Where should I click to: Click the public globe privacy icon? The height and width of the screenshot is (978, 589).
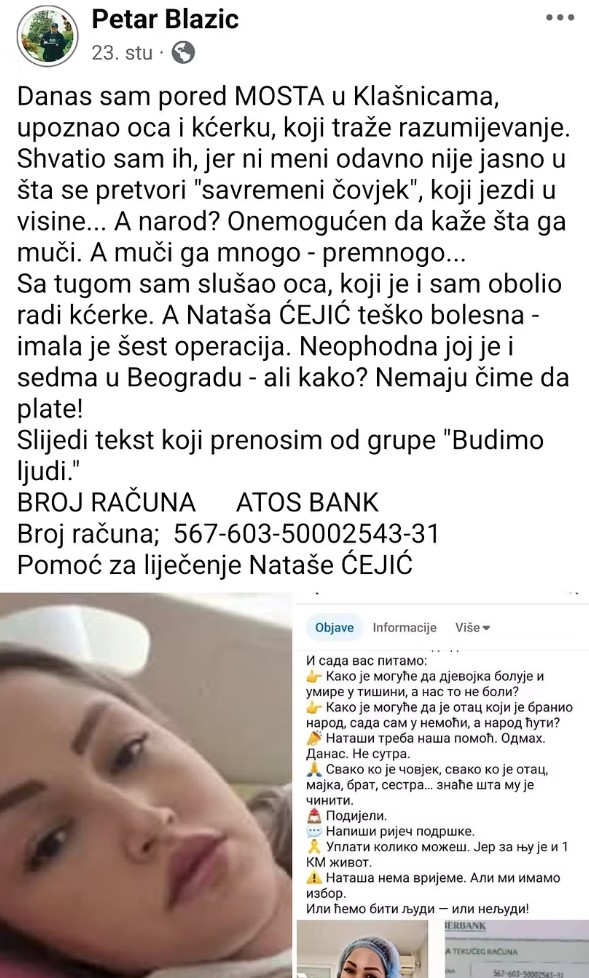[x=183, y=53]
